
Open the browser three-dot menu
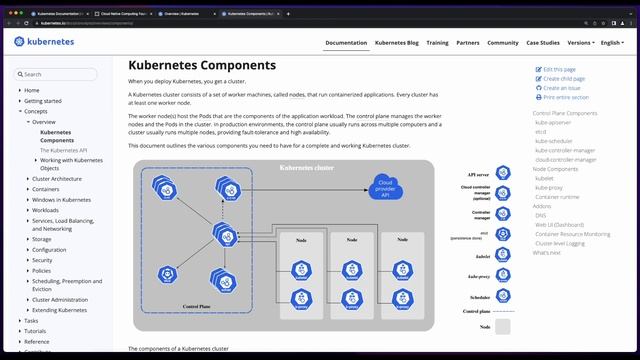click(631, 23)
